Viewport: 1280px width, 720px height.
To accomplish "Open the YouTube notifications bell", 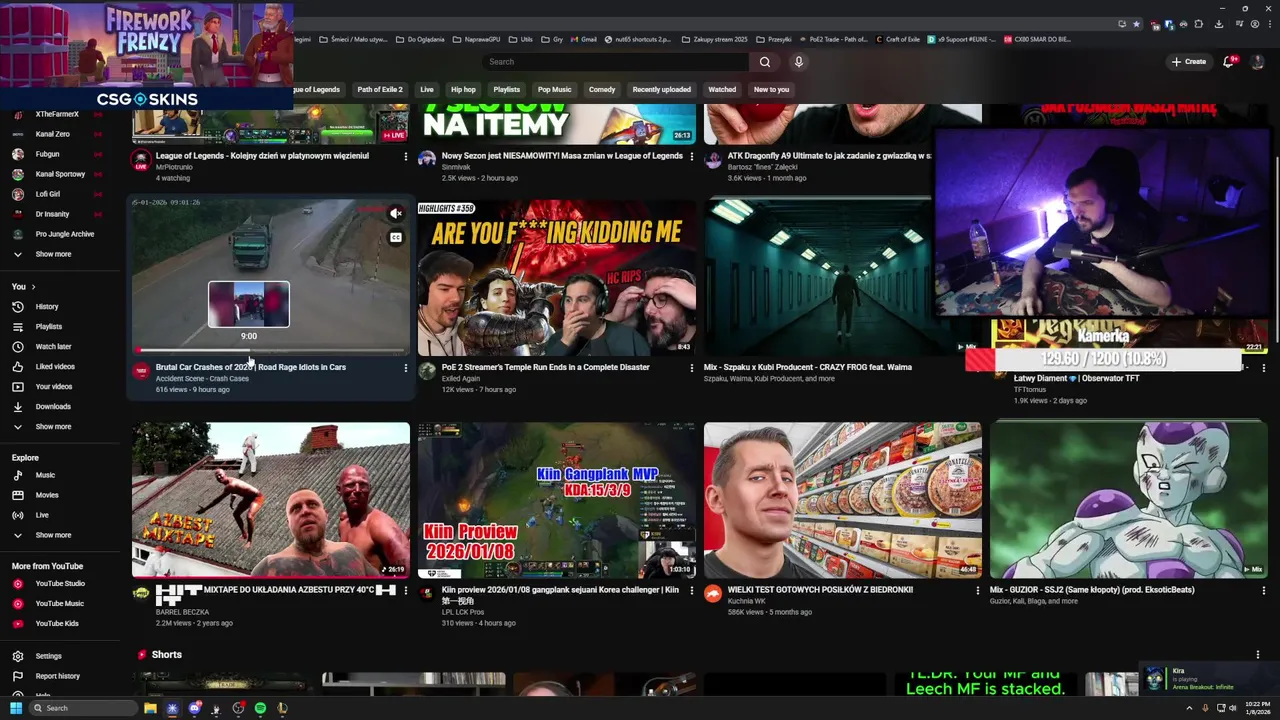I will point(1229,62).
